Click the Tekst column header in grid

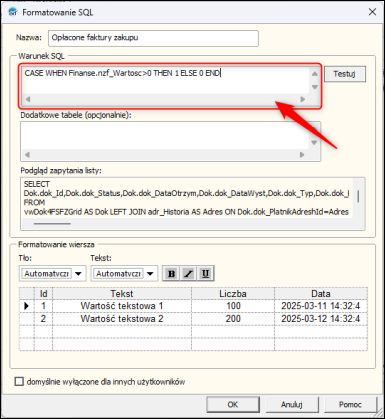122,293
